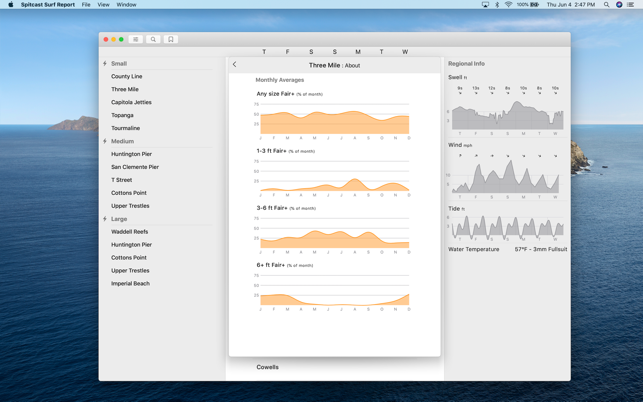
Task: Open the File menu
Action: (86, 5)
